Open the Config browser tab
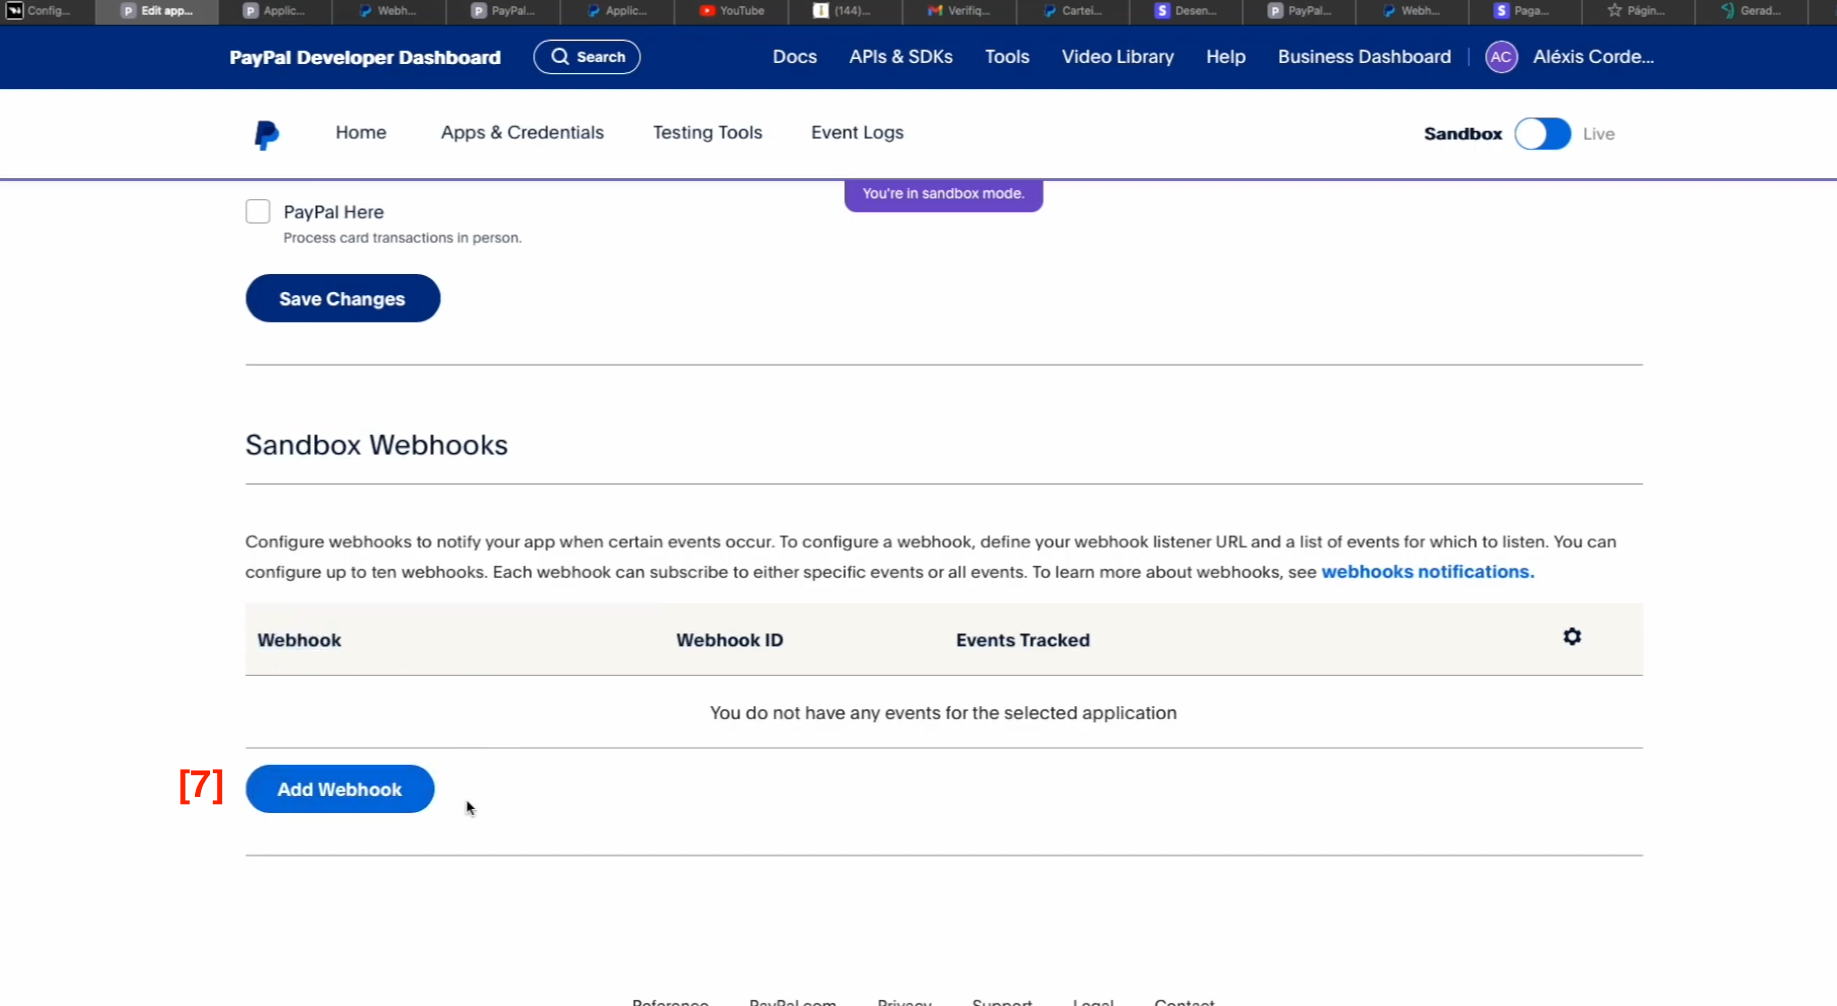This screenshot has height=1006, width=1837. click(x=40, y=11)
